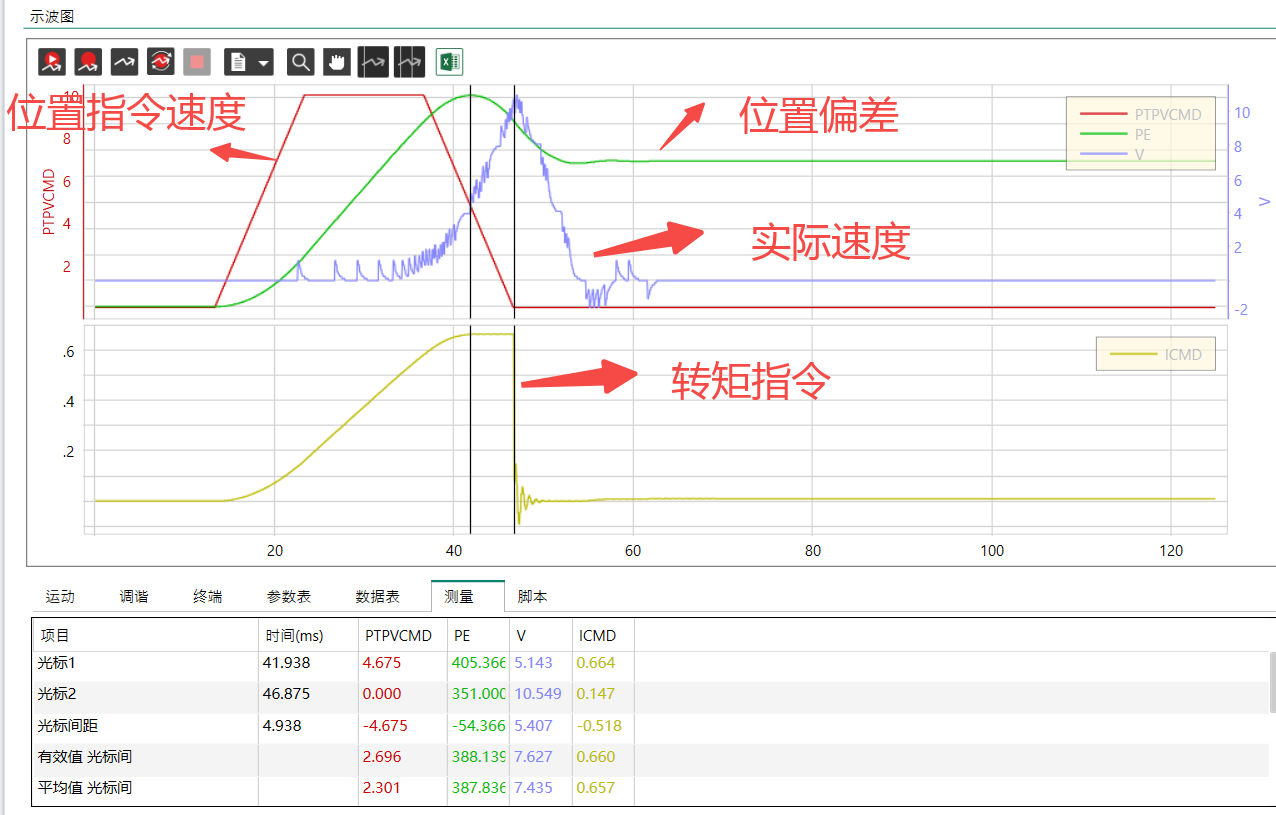Open the document file icon

point(238,62)
